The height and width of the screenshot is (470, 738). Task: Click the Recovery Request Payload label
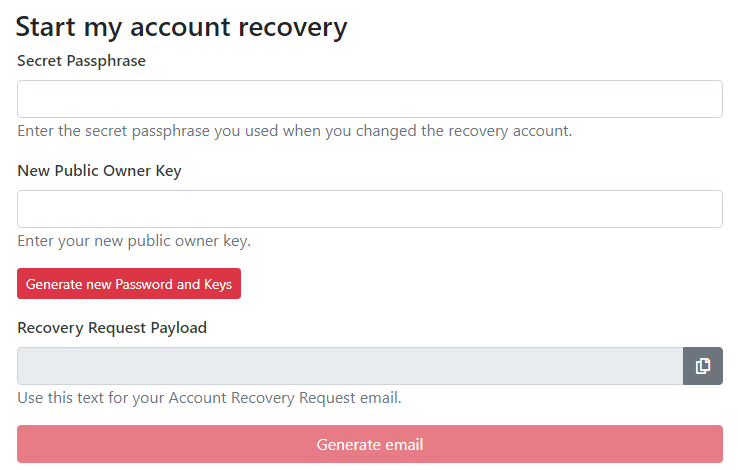[x=112, y=328]
